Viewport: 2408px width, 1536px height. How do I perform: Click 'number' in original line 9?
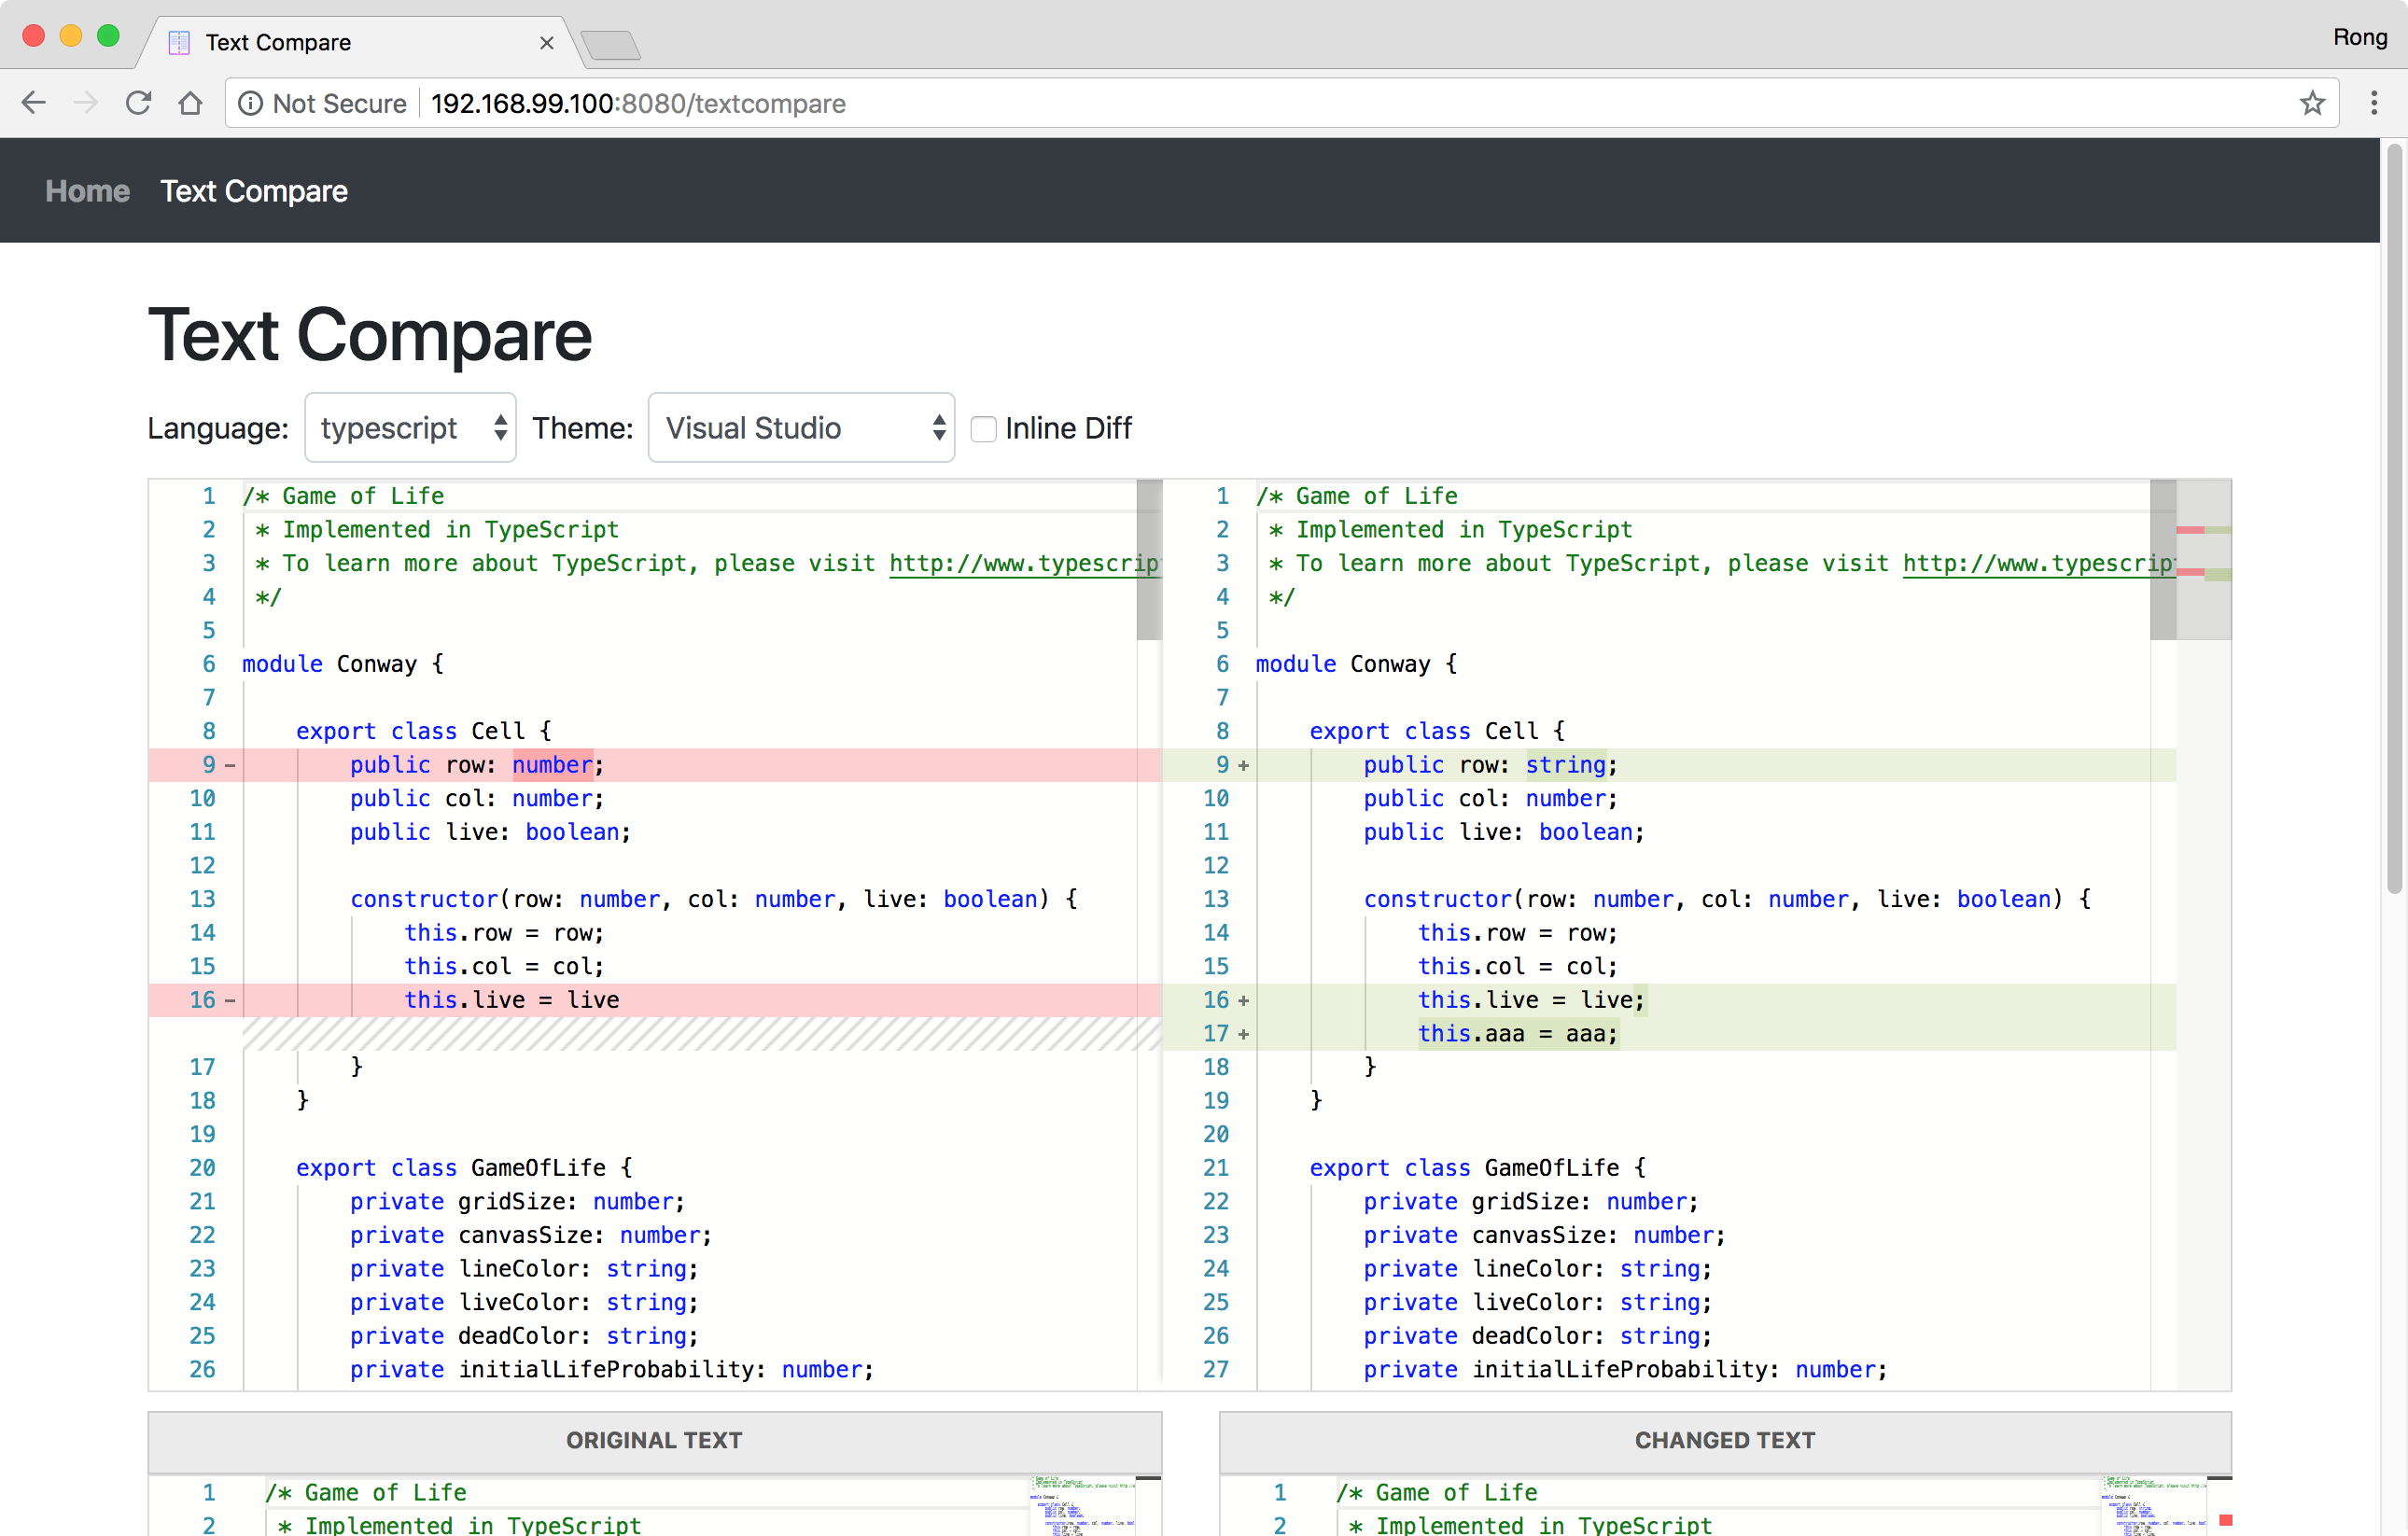pyautogui.click(x=553, y=765)
